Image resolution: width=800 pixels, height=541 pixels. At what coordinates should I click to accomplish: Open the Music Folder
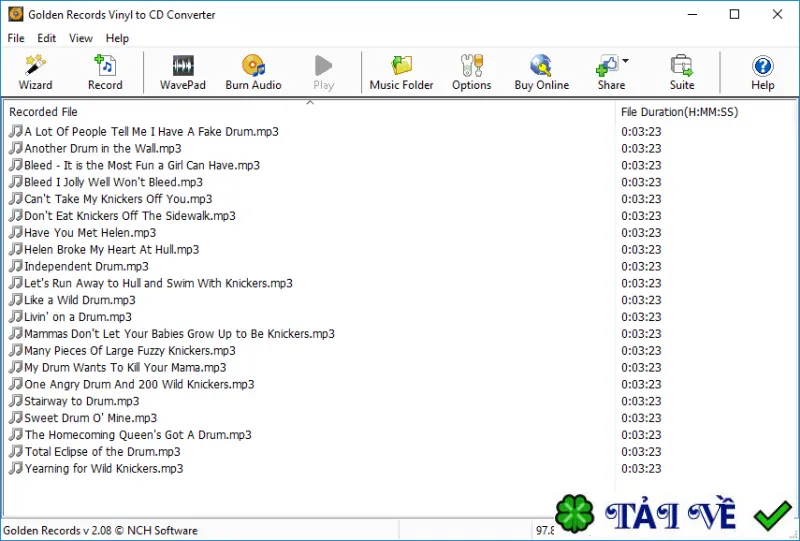(402, 72)
